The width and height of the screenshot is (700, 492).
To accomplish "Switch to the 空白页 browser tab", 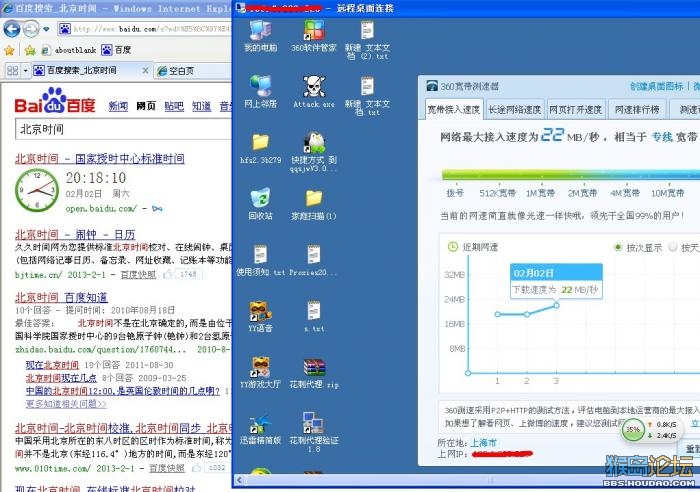I will (x=192, y=71).
